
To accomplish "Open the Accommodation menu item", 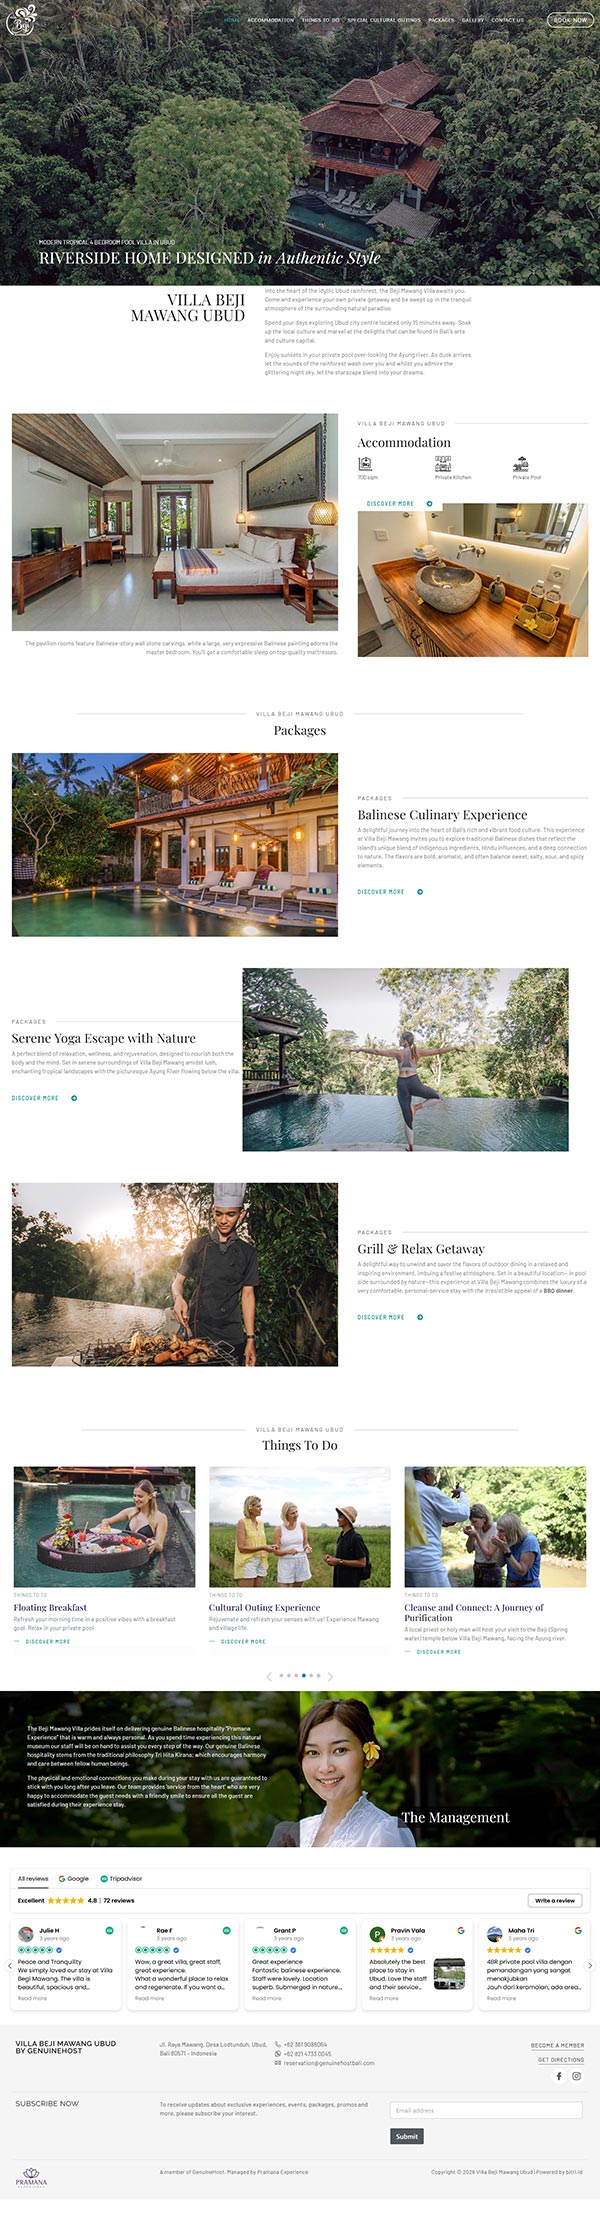I will pyautogui.click(x=270, y=20).
